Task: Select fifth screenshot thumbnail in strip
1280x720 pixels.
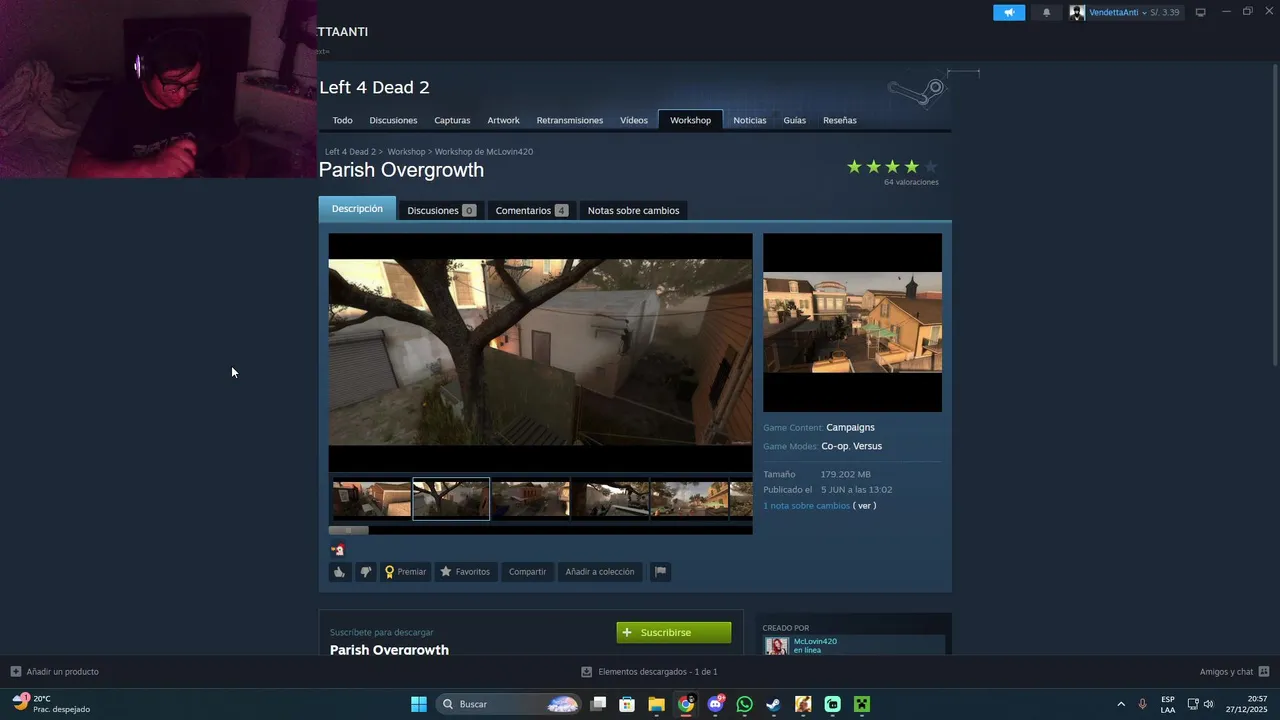Action: 690,499
